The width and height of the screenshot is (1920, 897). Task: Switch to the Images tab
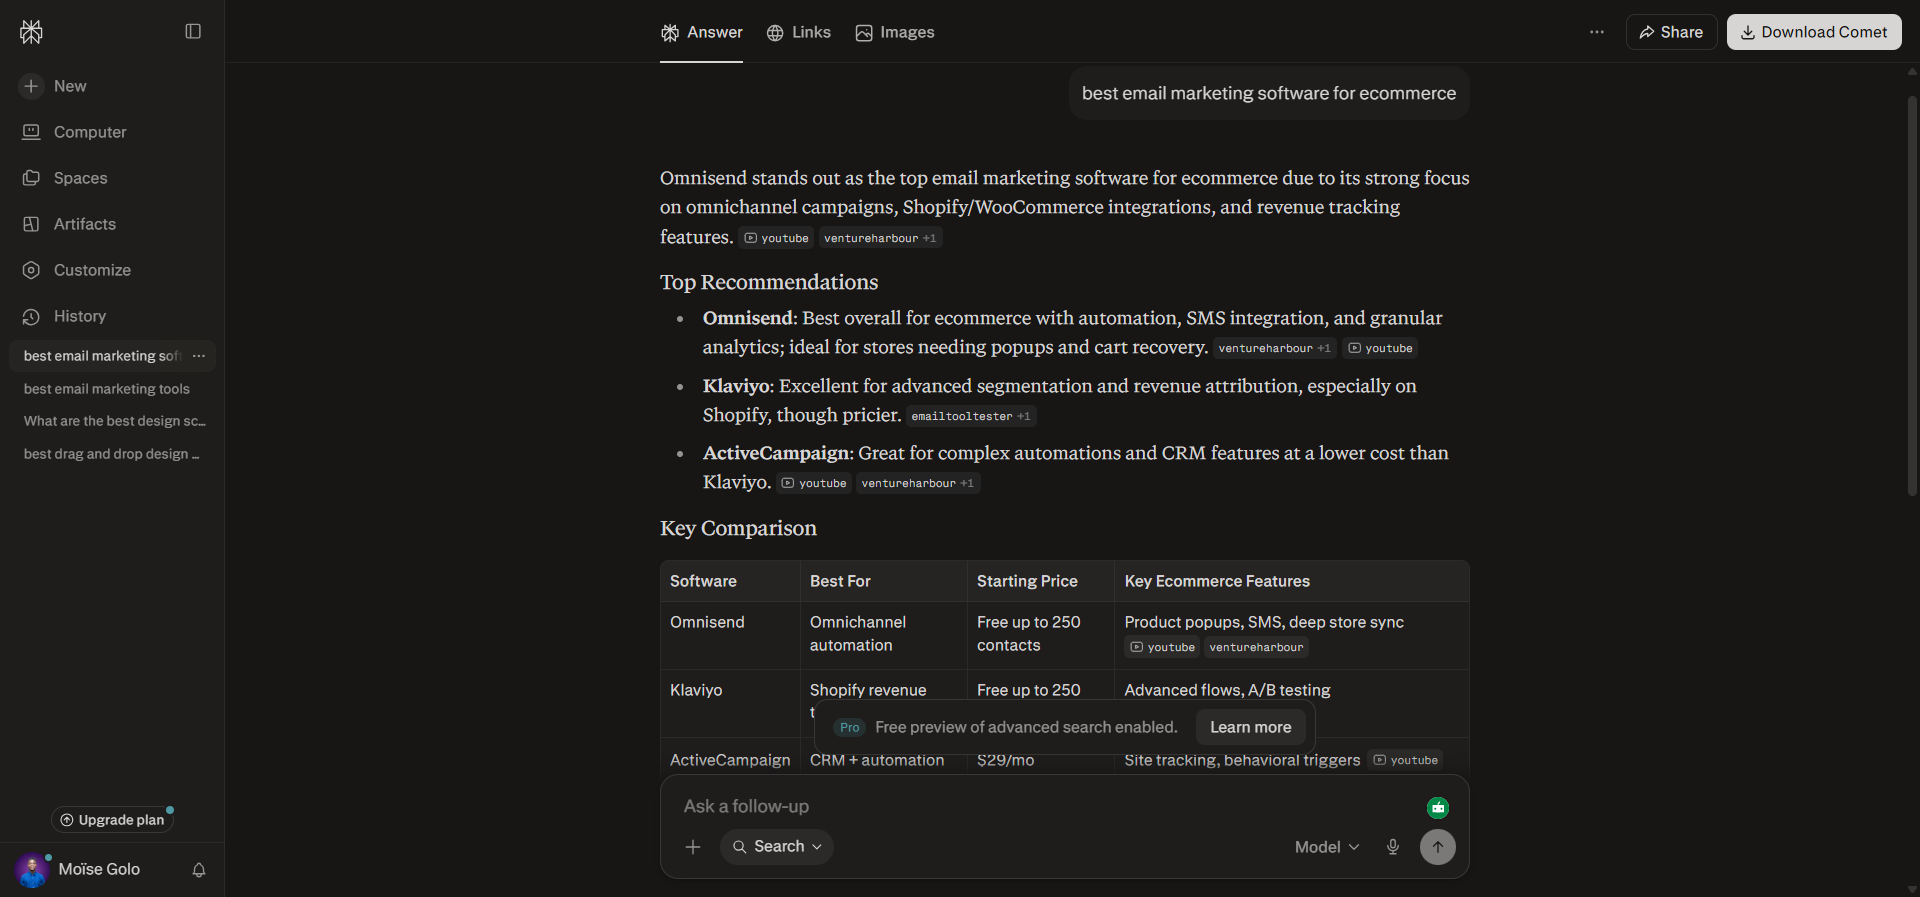tap(895, 32)
